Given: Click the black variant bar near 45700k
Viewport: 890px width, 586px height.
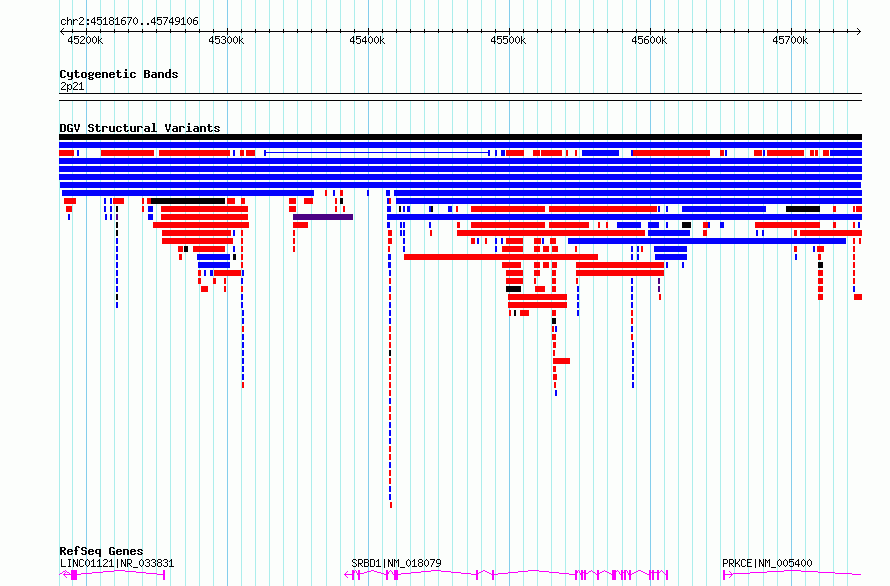Looking at the screenshot, I should (803, 209).
